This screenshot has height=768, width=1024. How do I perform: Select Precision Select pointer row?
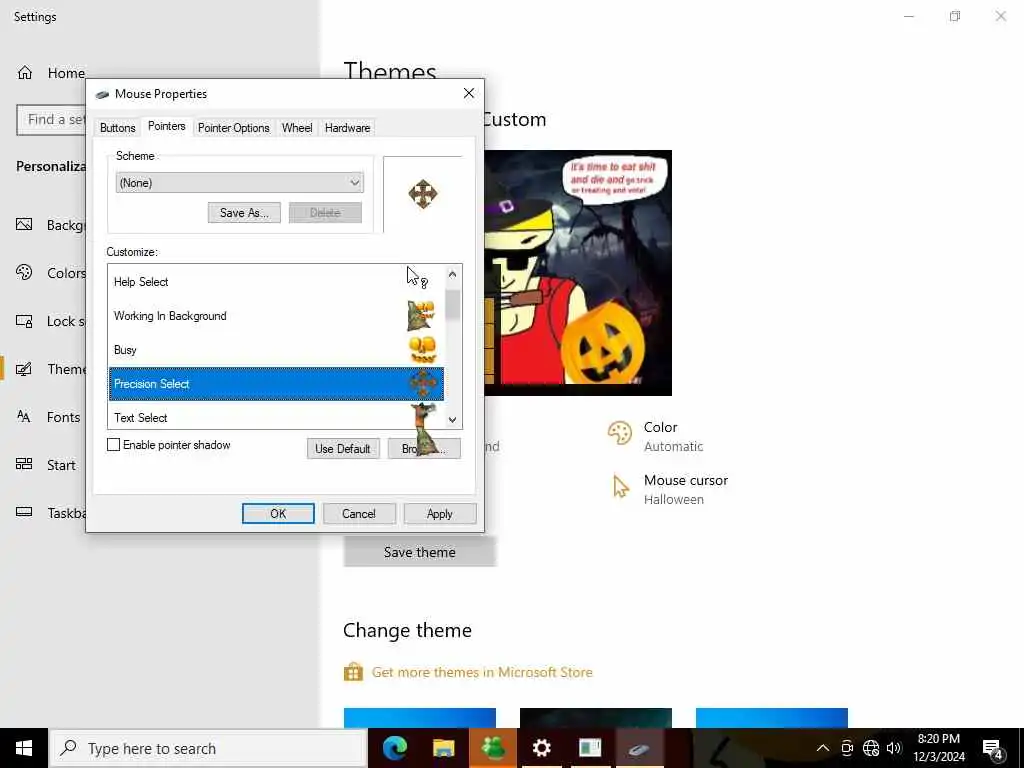(x=276, y=384)
